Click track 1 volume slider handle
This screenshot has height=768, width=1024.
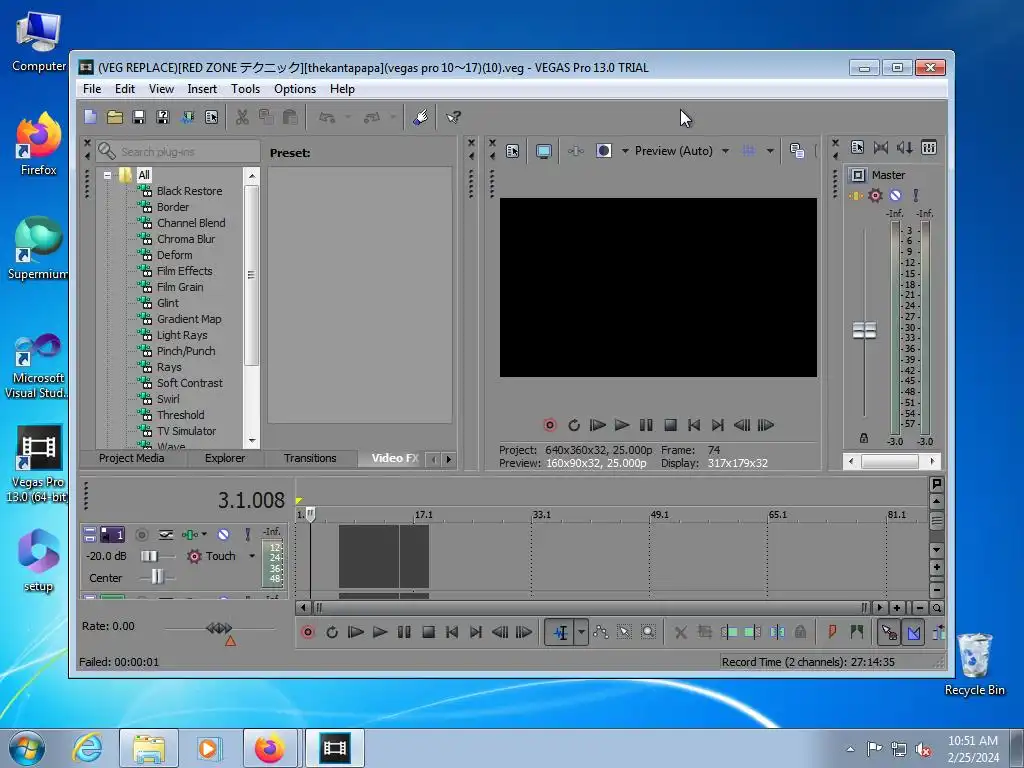pyautogui.click(x=149, y=556)
